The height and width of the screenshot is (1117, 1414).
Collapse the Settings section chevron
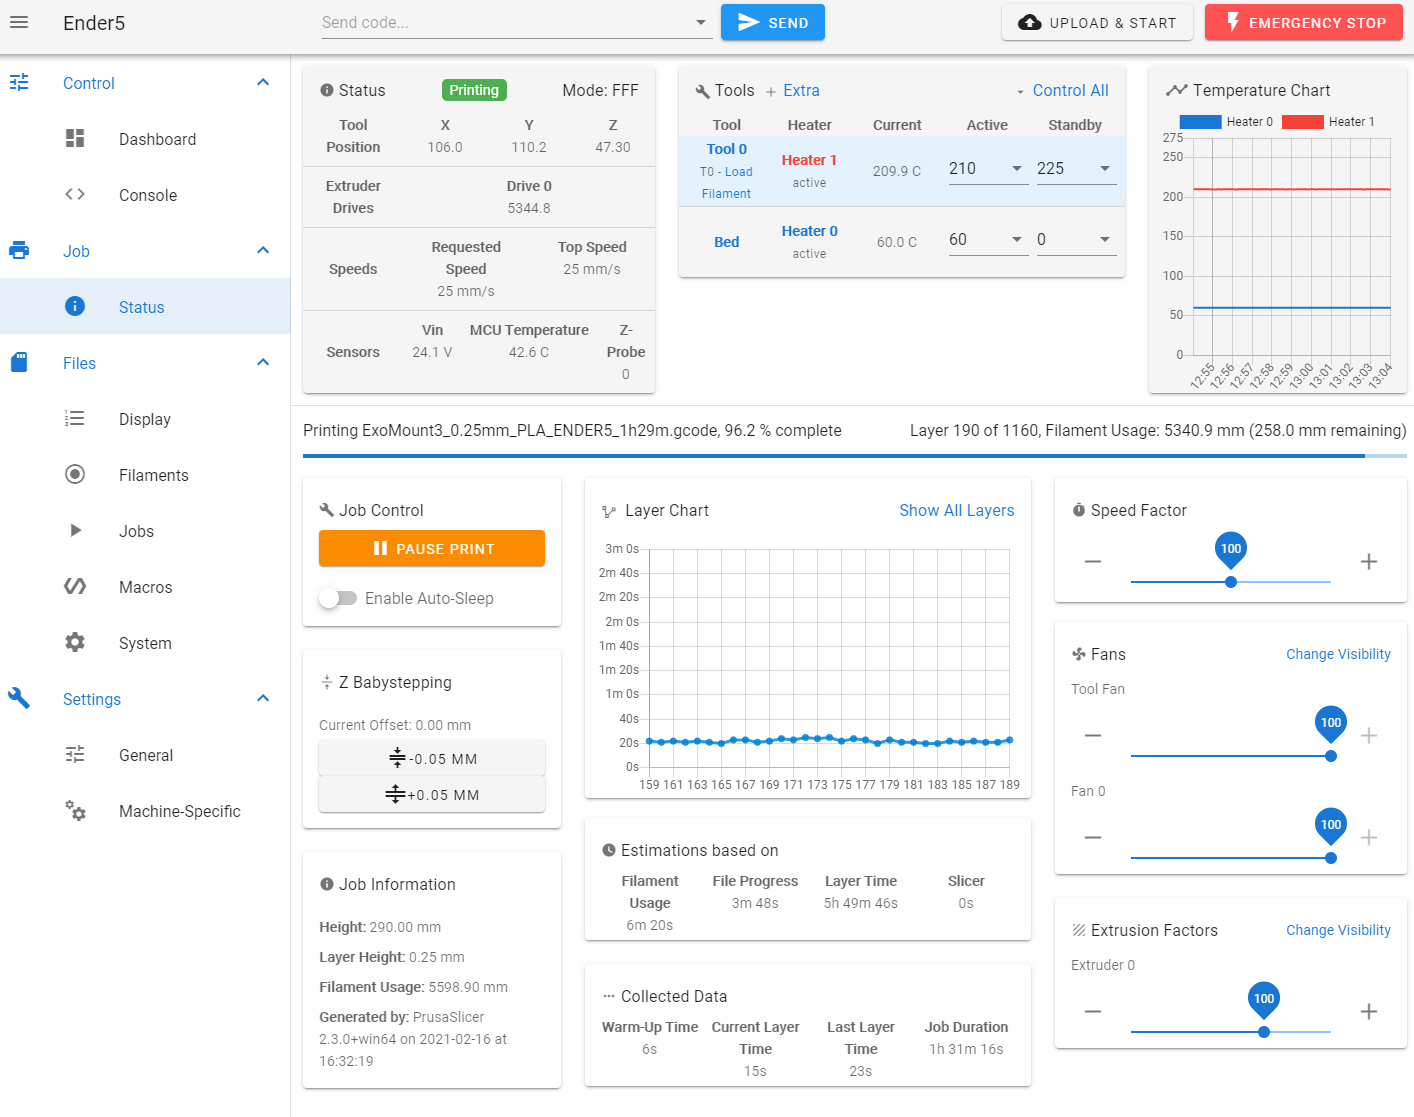(263, 698)
